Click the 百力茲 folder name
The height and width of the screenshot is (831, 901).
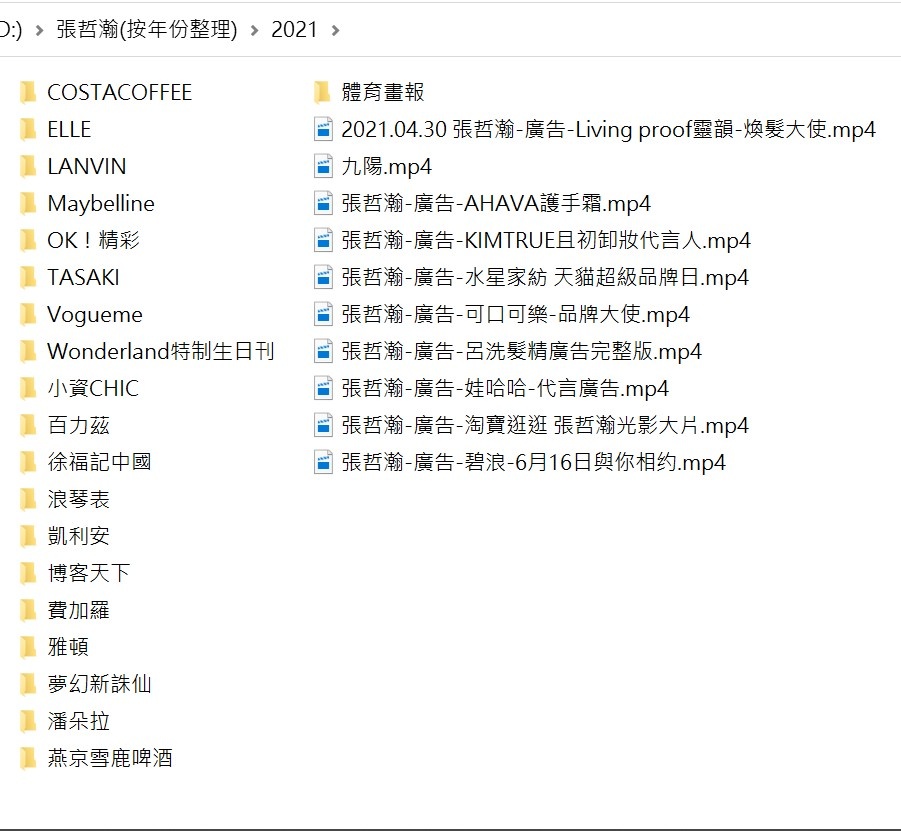[79, 425]
